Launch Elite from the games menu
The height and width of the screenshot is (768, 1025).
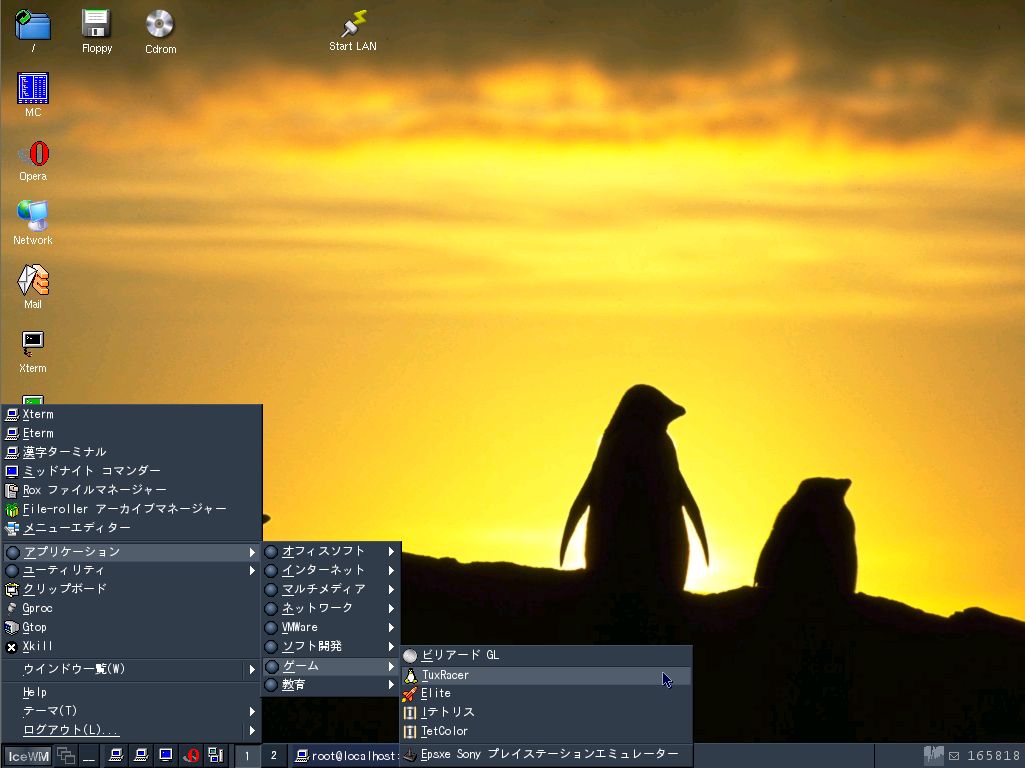[546, 693]
